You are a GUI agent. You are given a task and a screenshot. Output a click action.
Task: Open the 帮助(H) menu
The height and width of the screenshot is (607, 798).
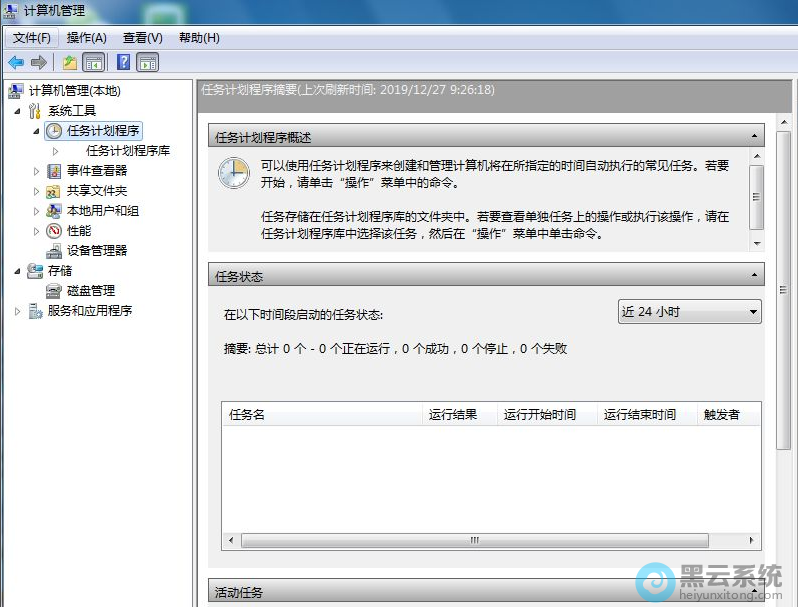(x=199, y=38)
